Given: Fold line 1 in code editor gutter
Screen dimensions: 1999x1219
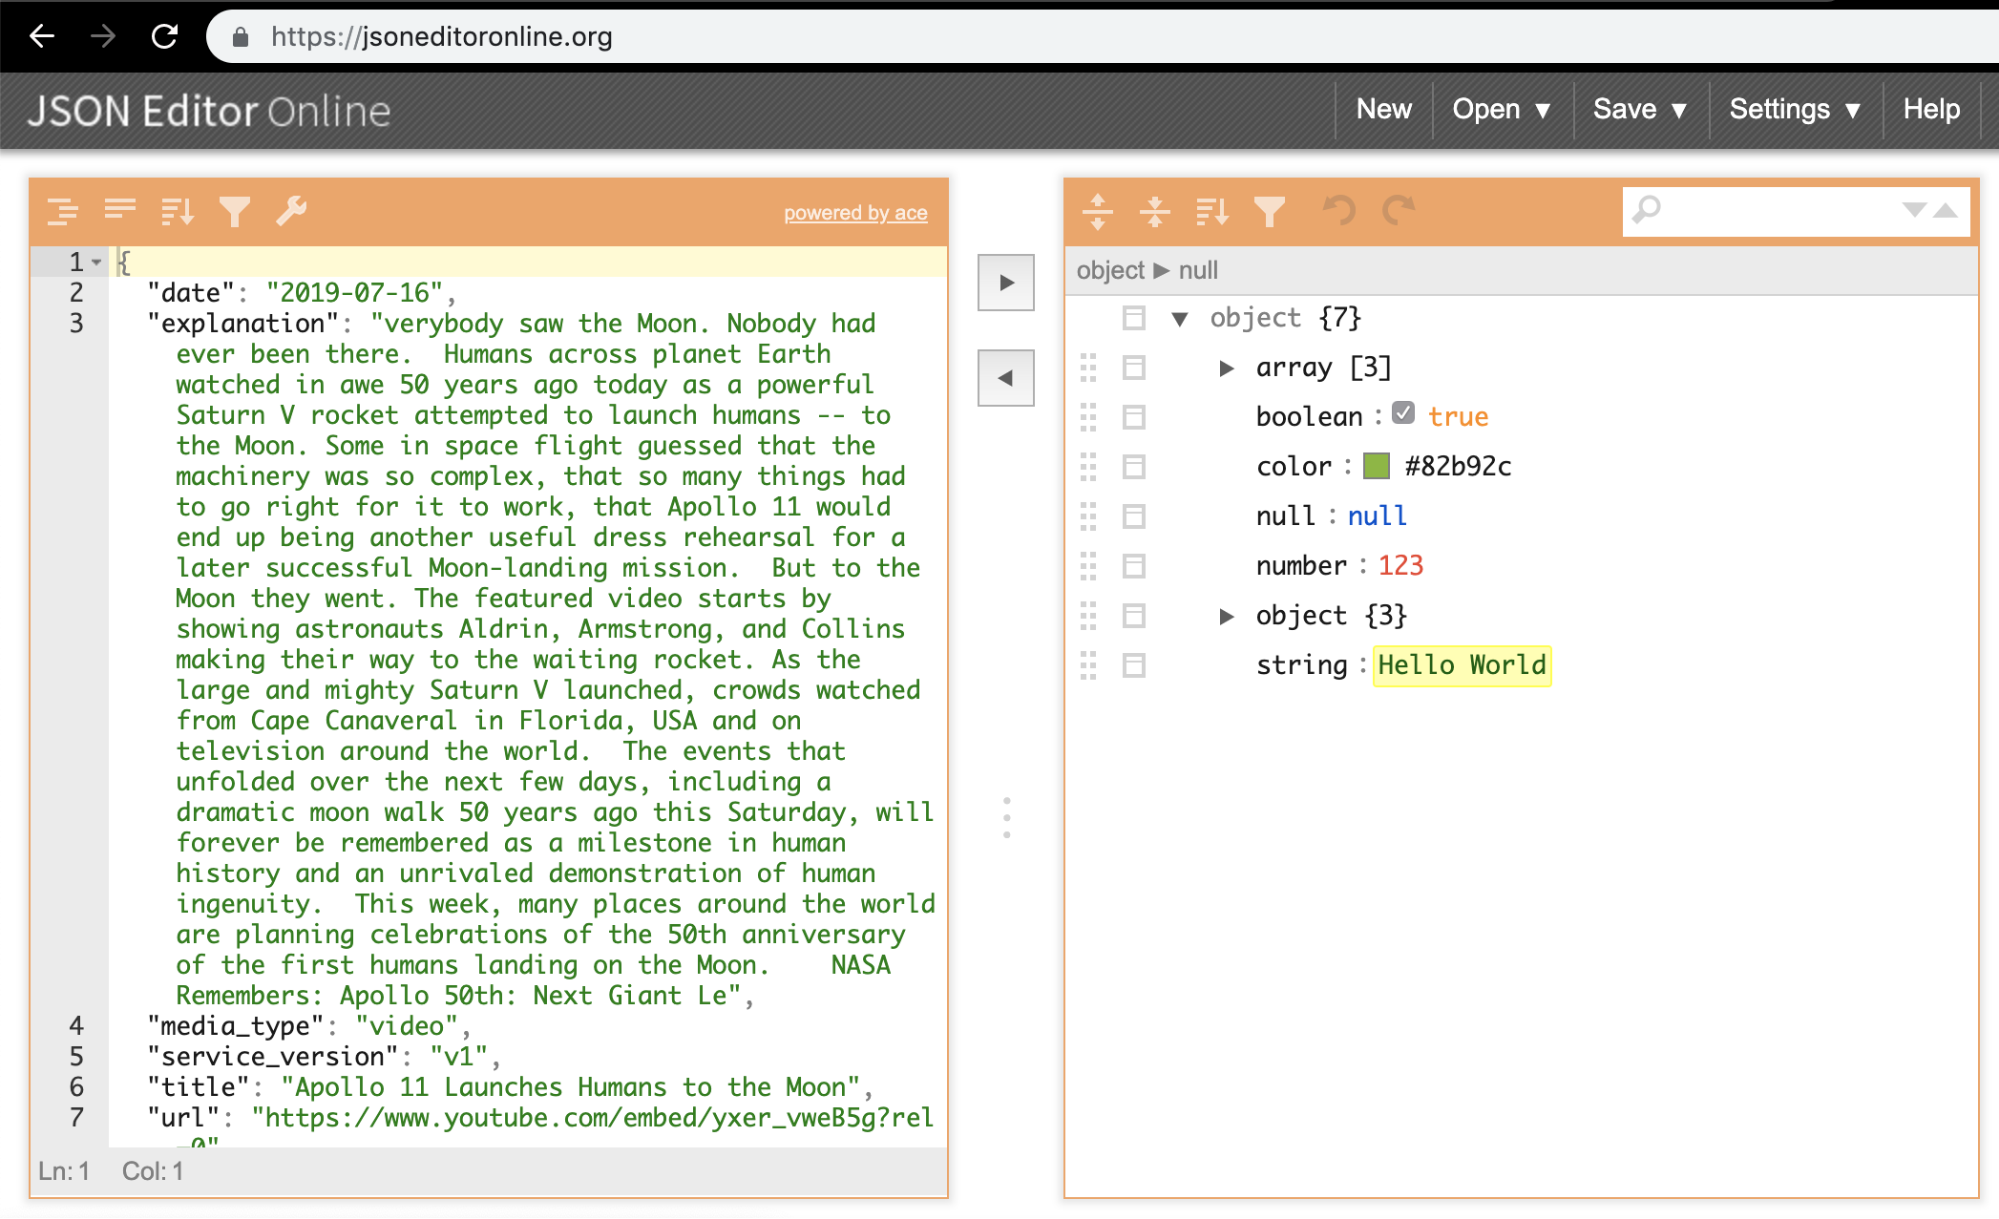Looking at the screenshot, I should [97, 262].
